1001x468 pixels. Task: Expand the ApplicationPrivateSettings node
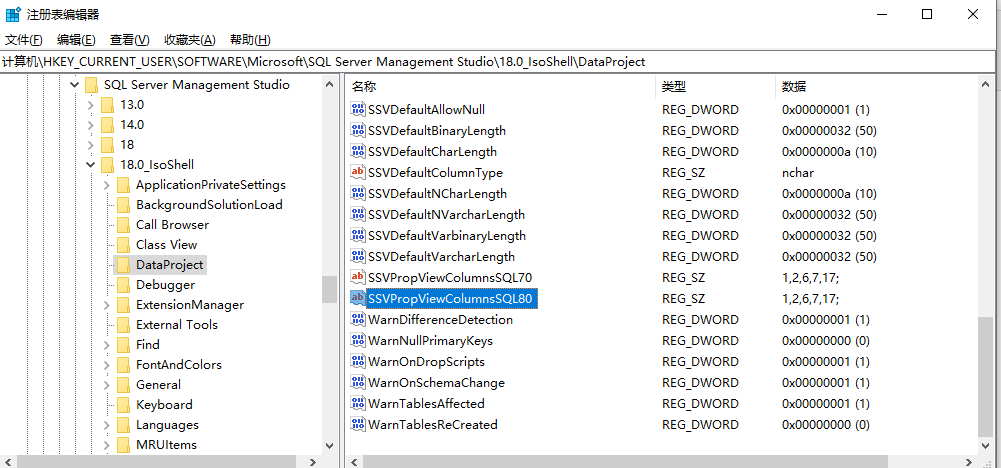coord(107,185)
